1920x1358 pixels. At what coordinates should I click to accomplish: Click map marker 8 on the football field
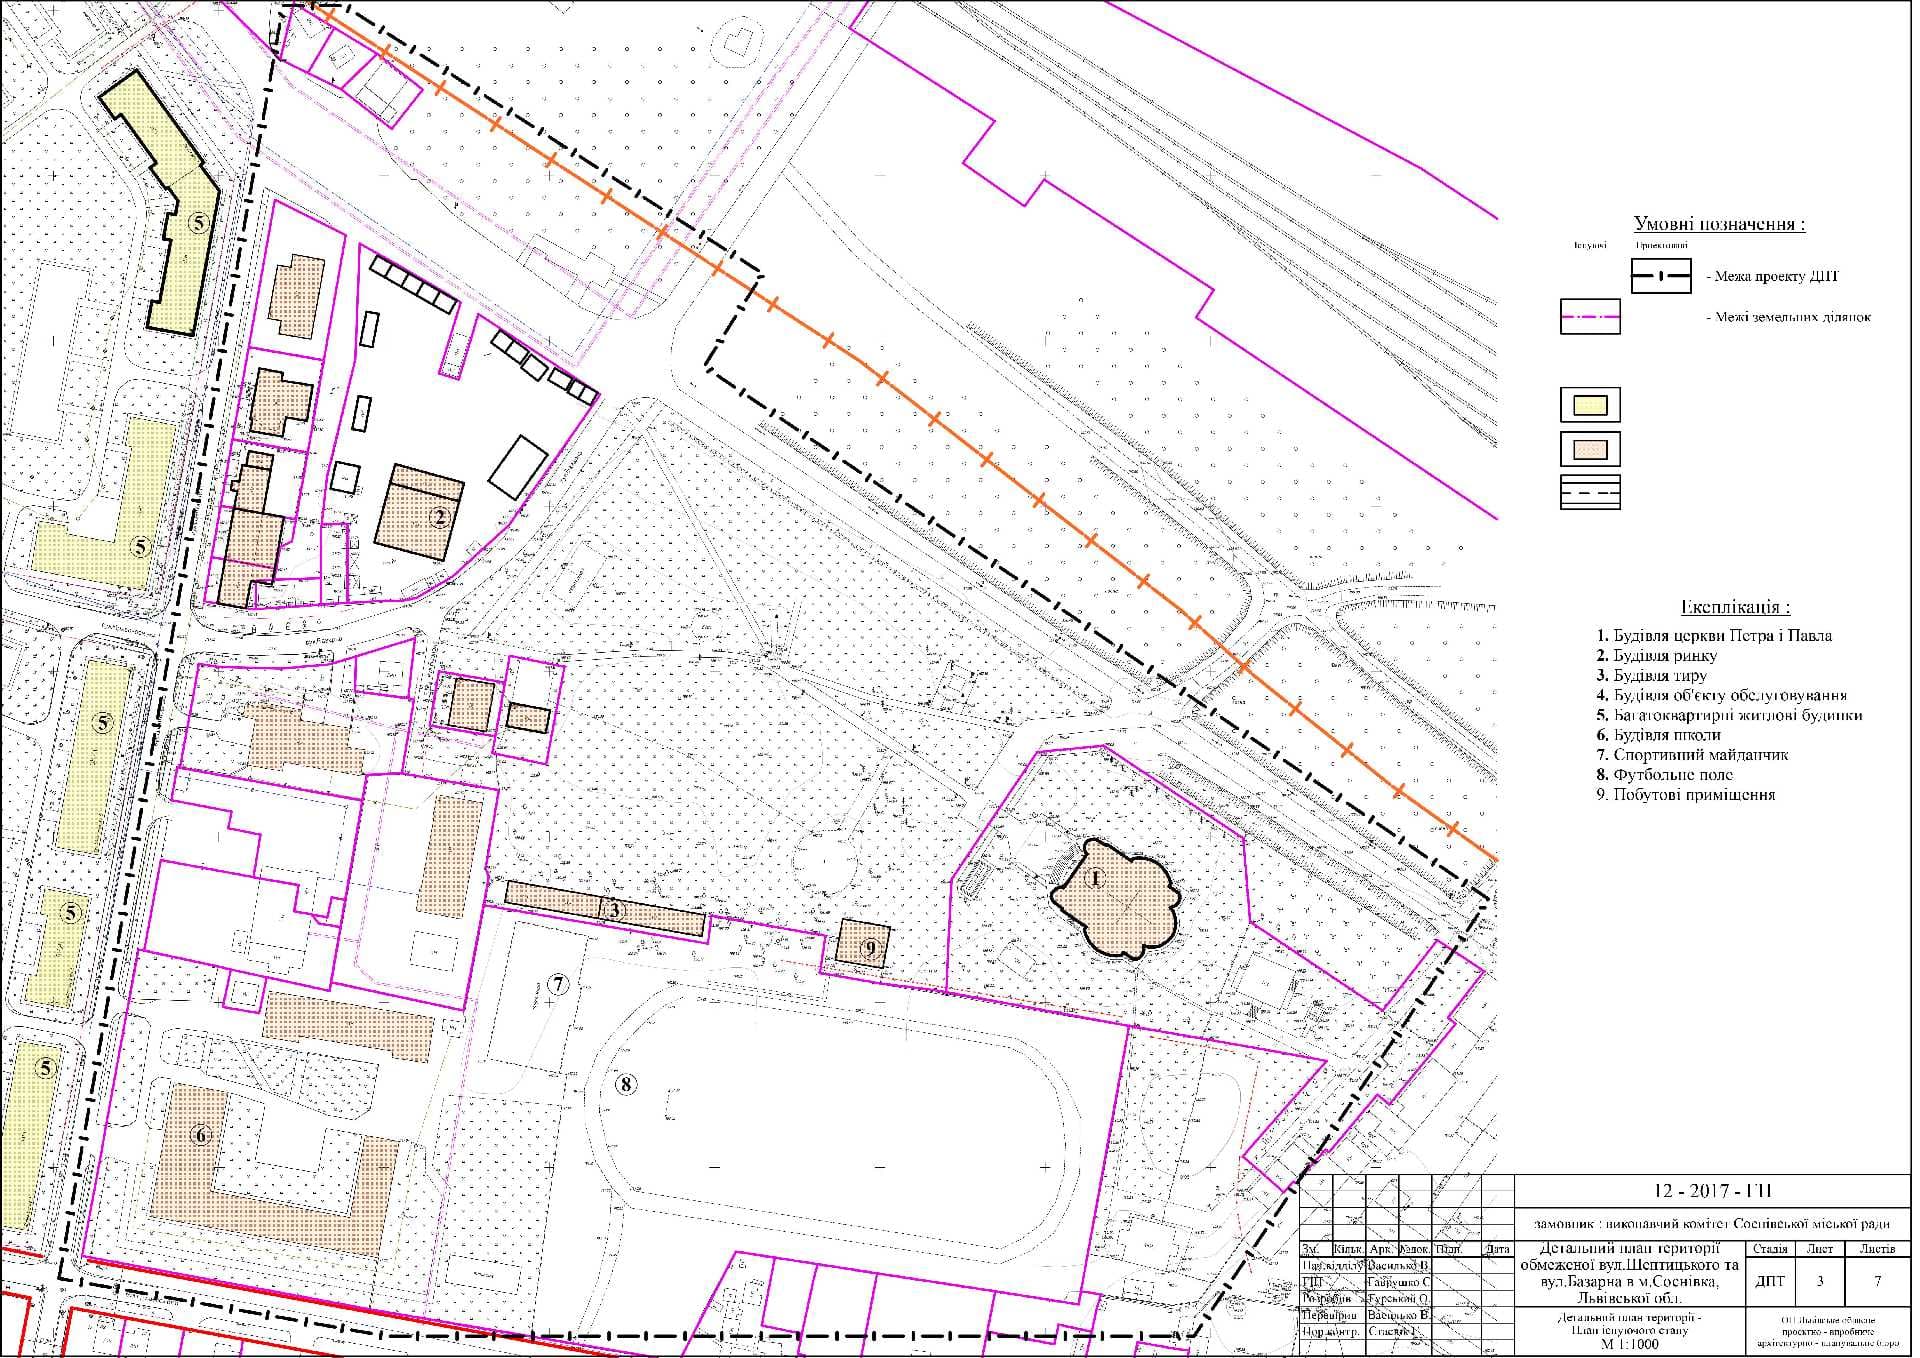pyautogui.click(x=625, y=1084)
